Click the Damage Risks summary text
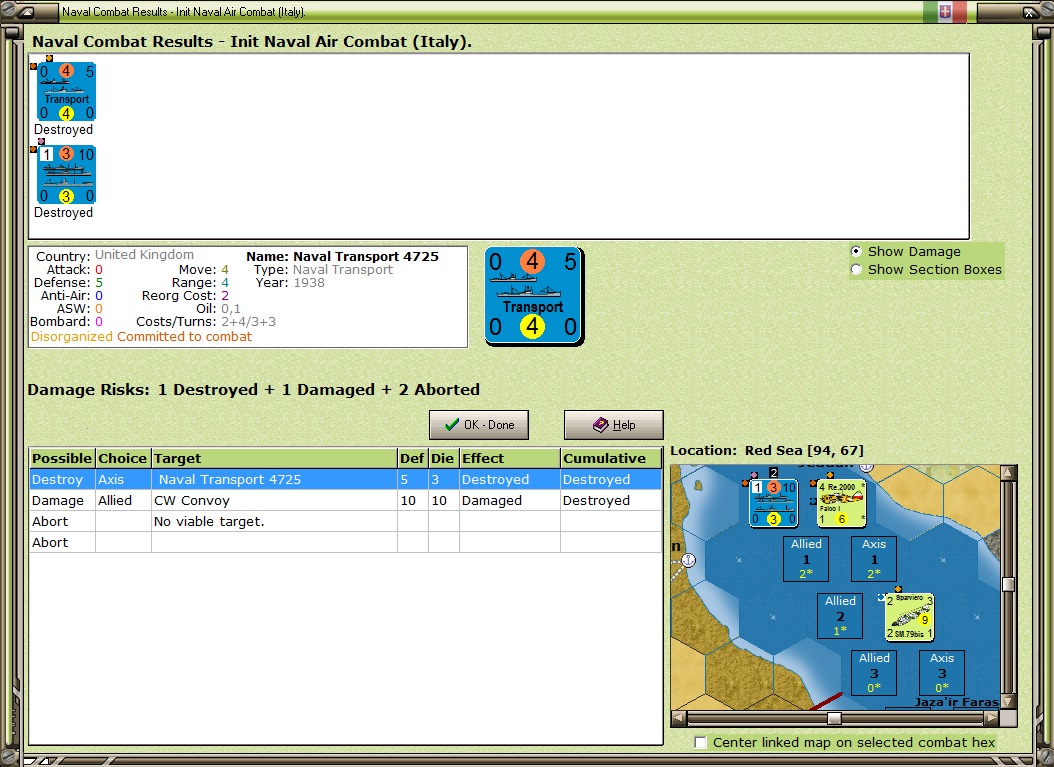Image resolution: width=1054 pixels, height=767 pixels. click(x=253, y=389)
